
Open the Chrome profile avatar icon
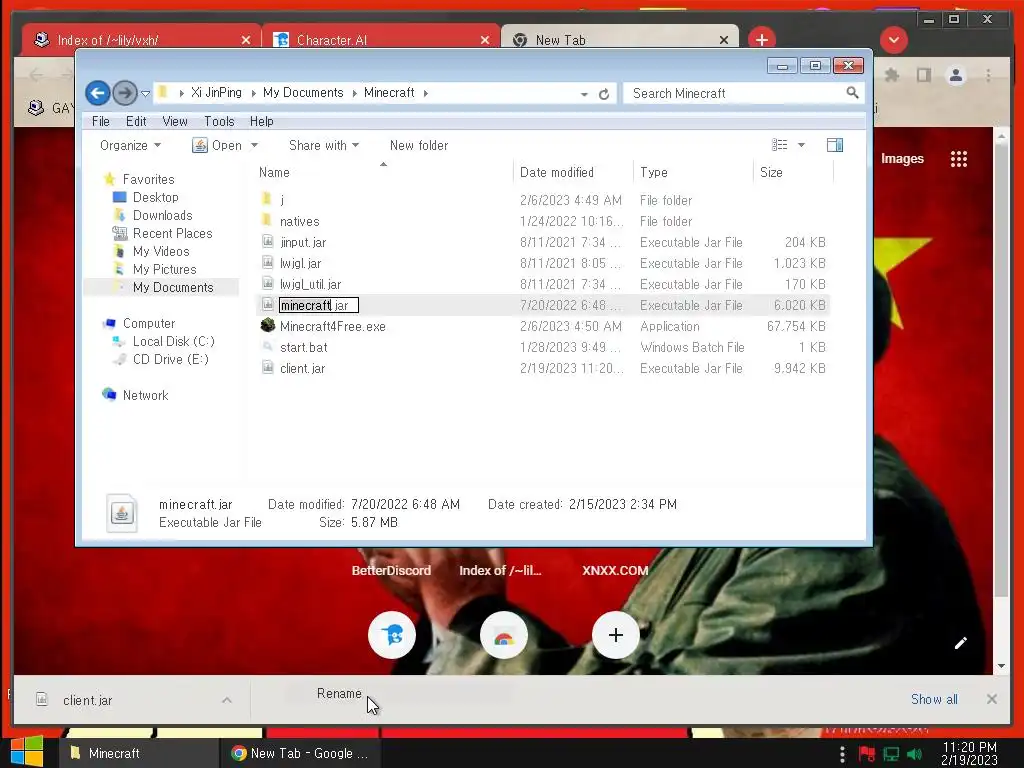pos(955,75)
